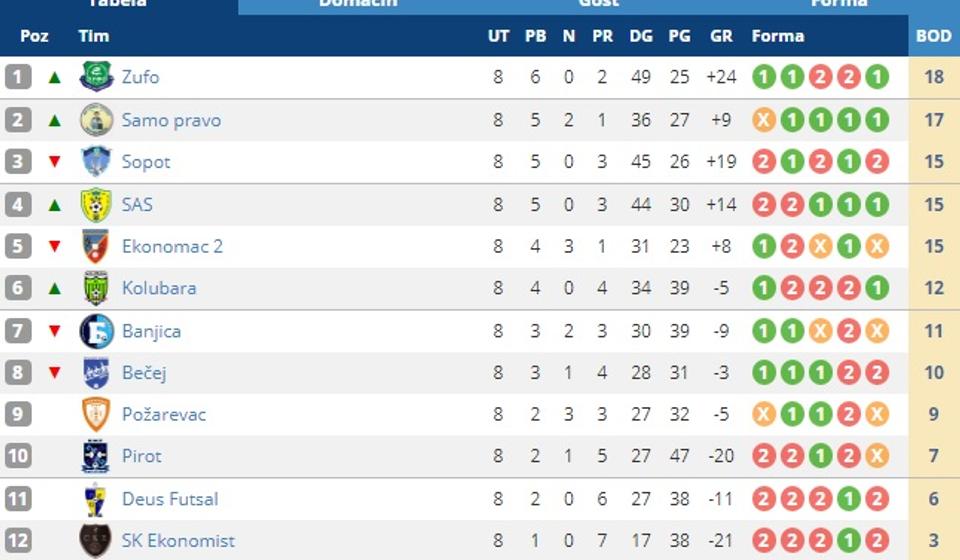Switch to the Domaćin tab
The width and height of the screenshot is (960, 560).
point(358,4)
